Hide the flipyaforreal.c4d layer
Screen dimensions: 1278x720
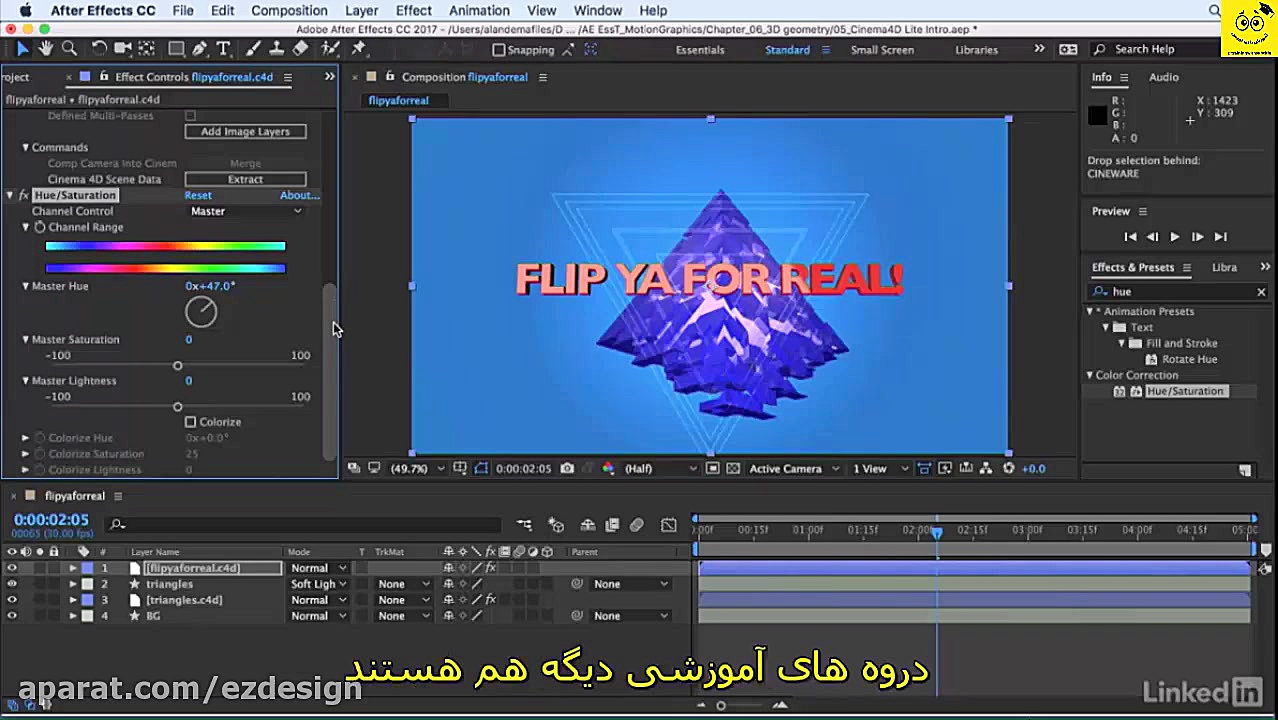pyautogui.click(x=11, y=567)
